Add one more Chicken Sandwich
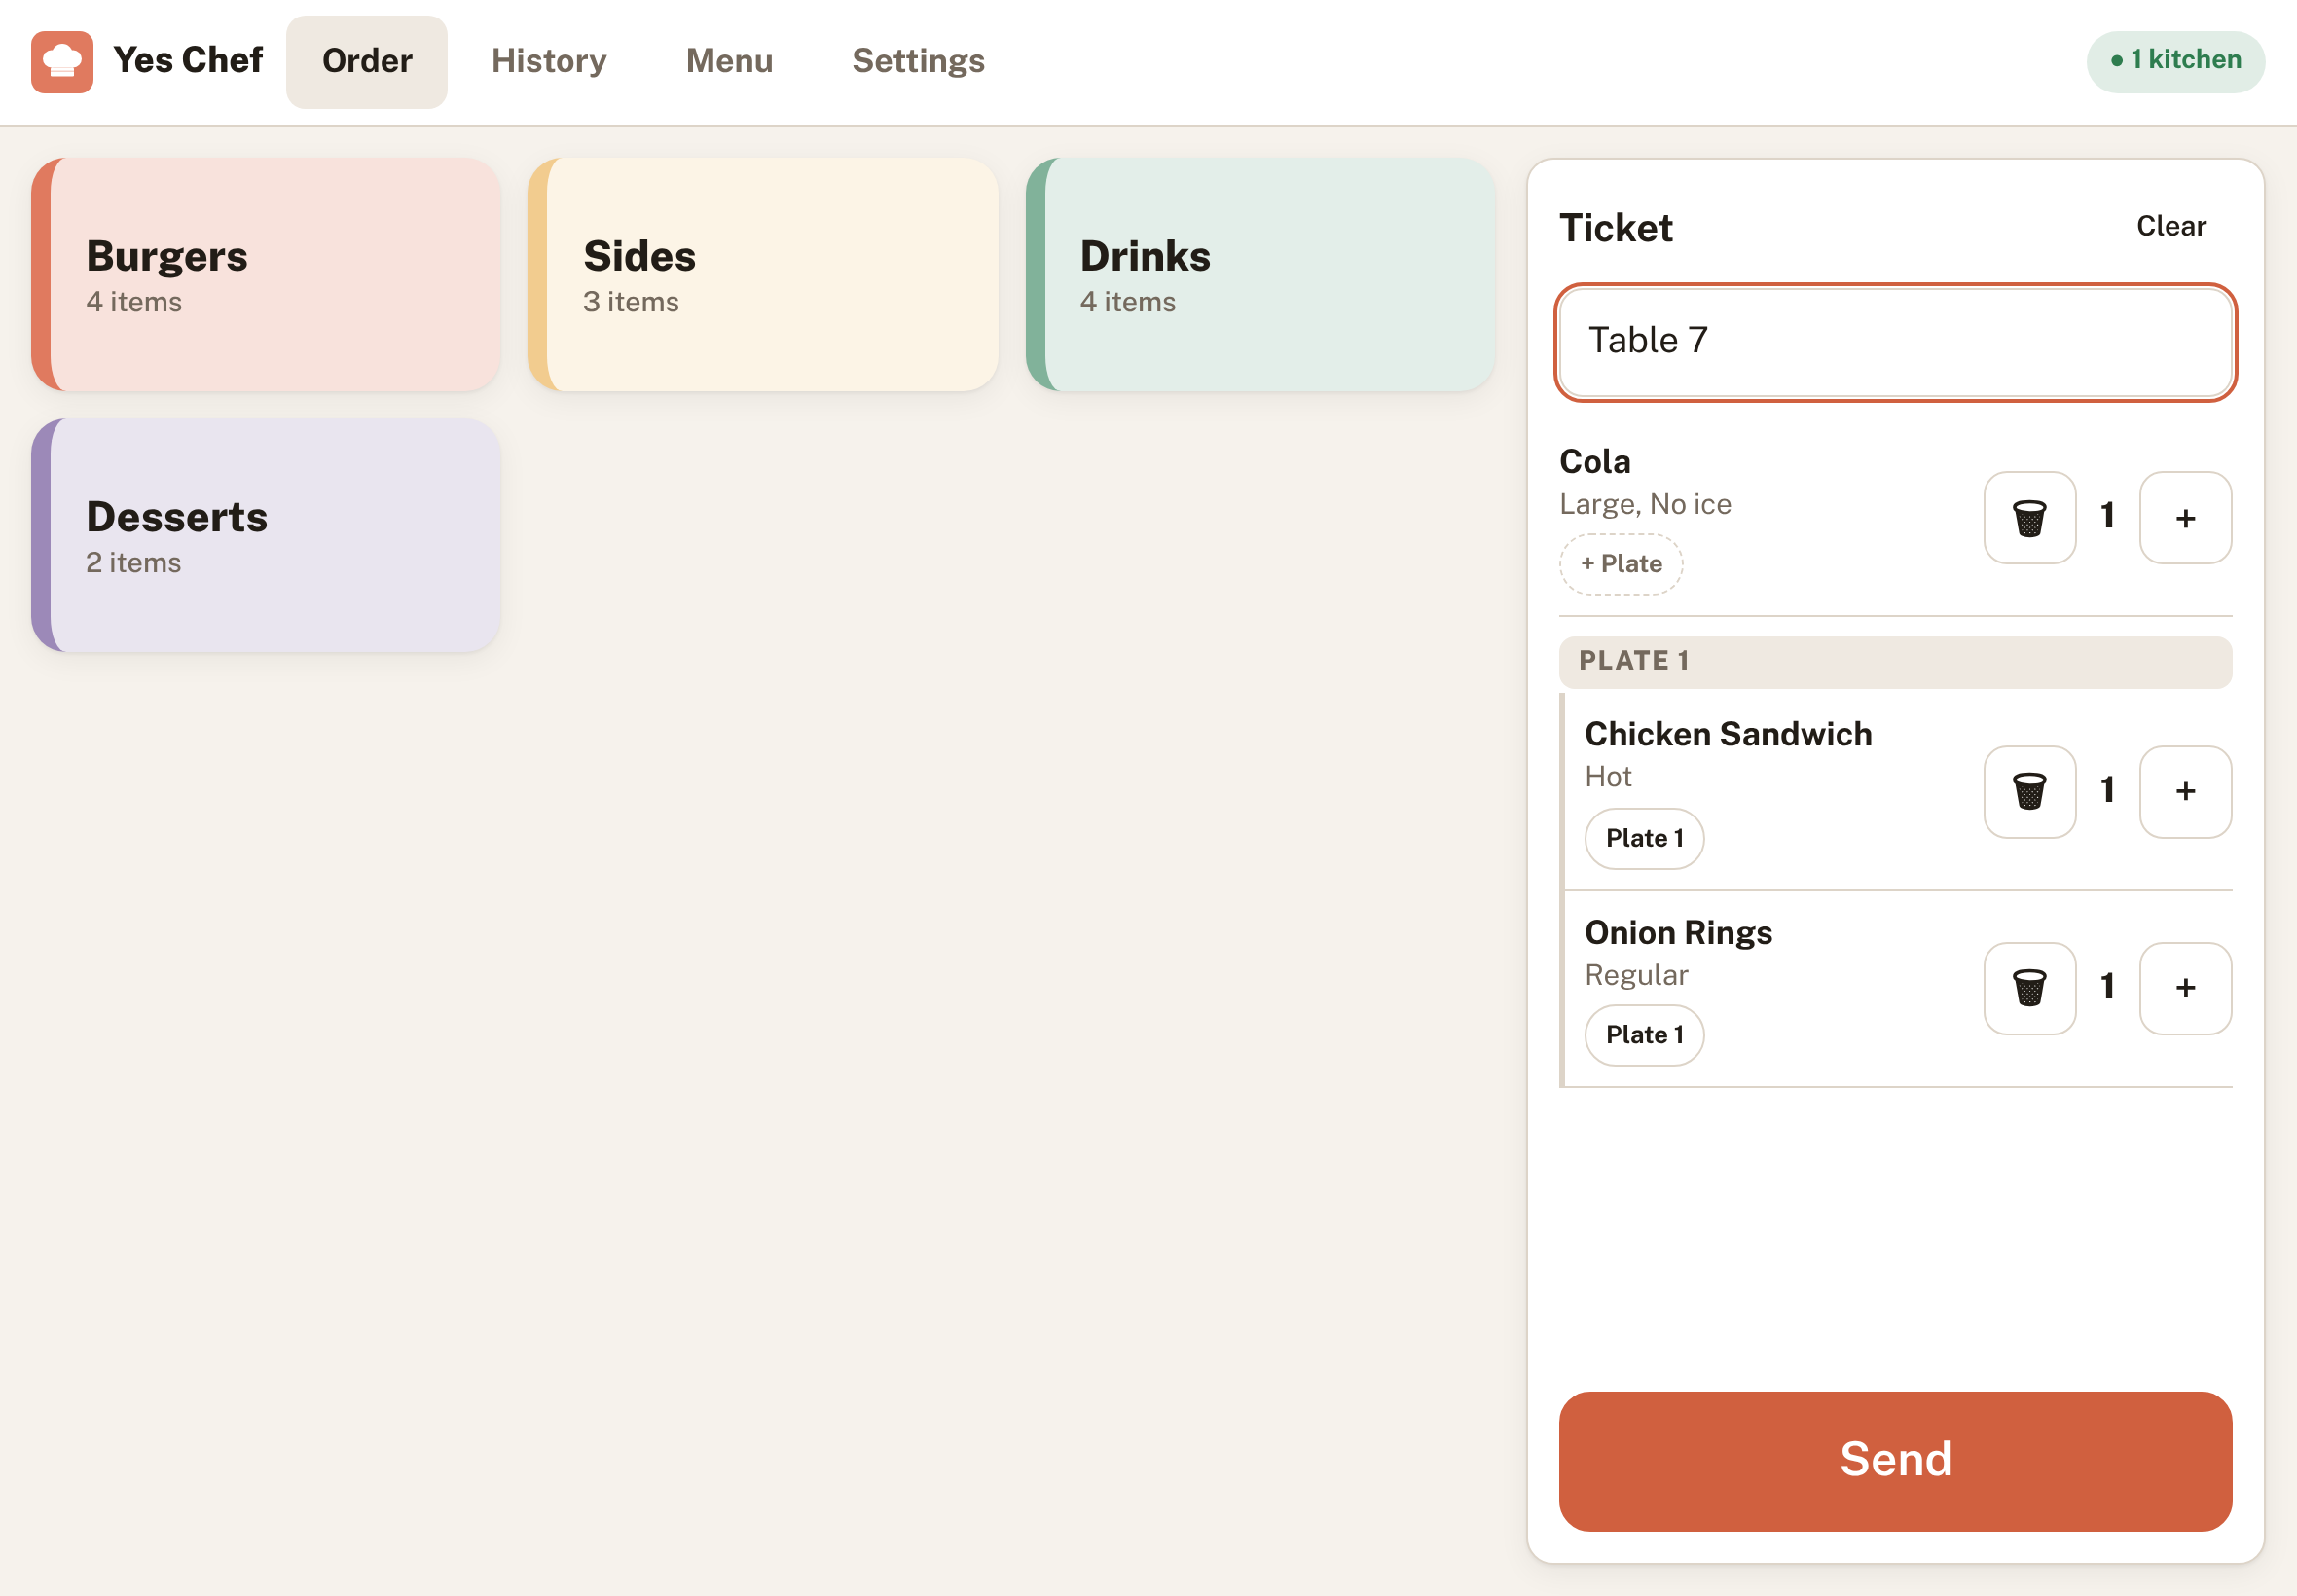The width and height of the screenshot is (2297, 1596). pos(2185,791)
